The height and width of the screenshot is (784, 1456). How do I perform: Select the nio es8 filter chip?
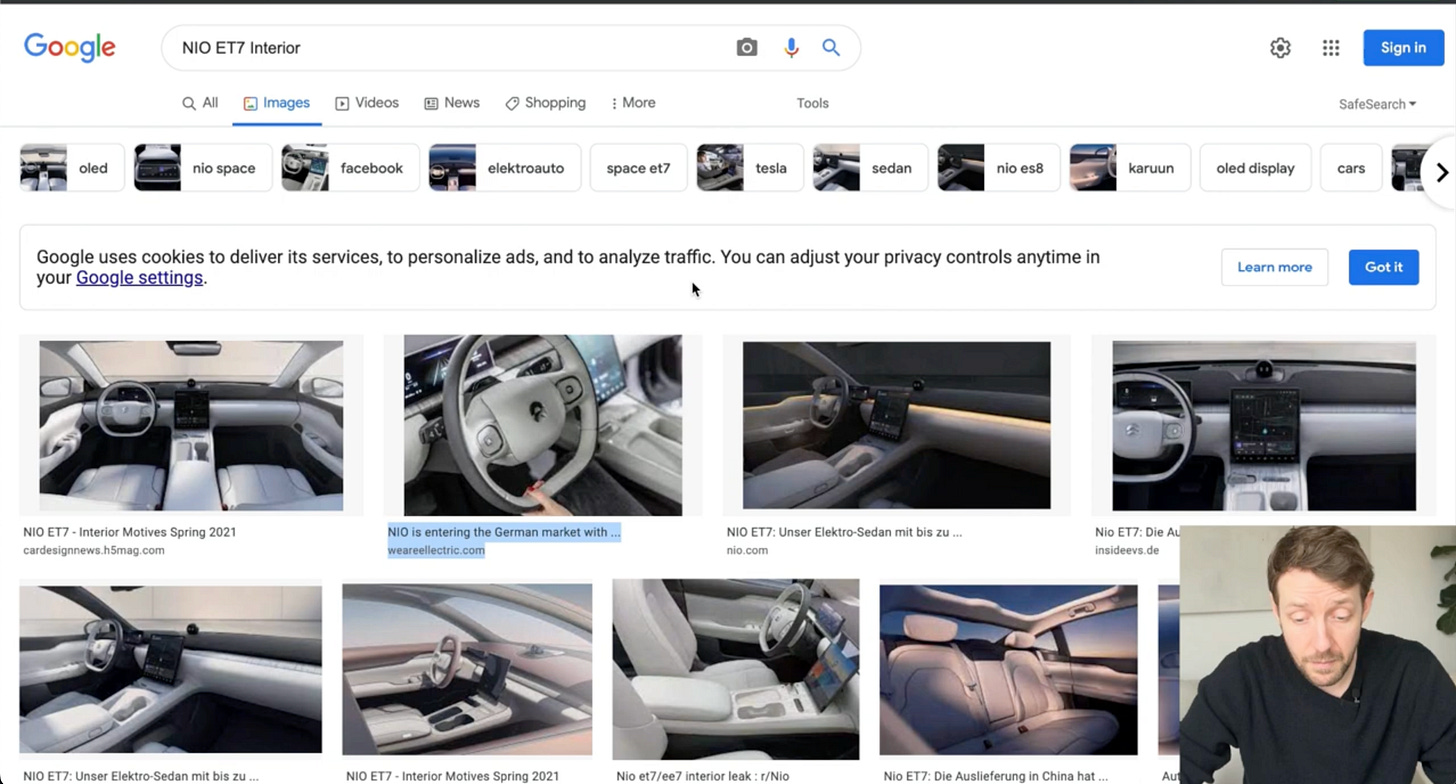[999, 168]
